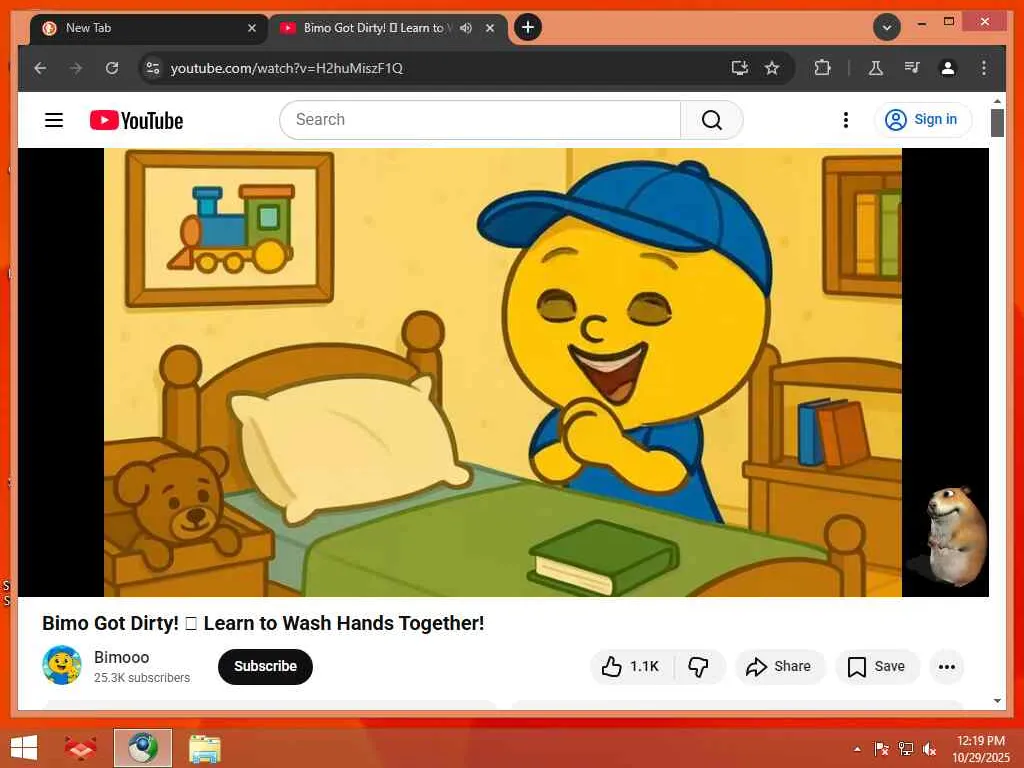
Task: Go forward in browser history
Action: pyautogui.click(x=76, y=68)
